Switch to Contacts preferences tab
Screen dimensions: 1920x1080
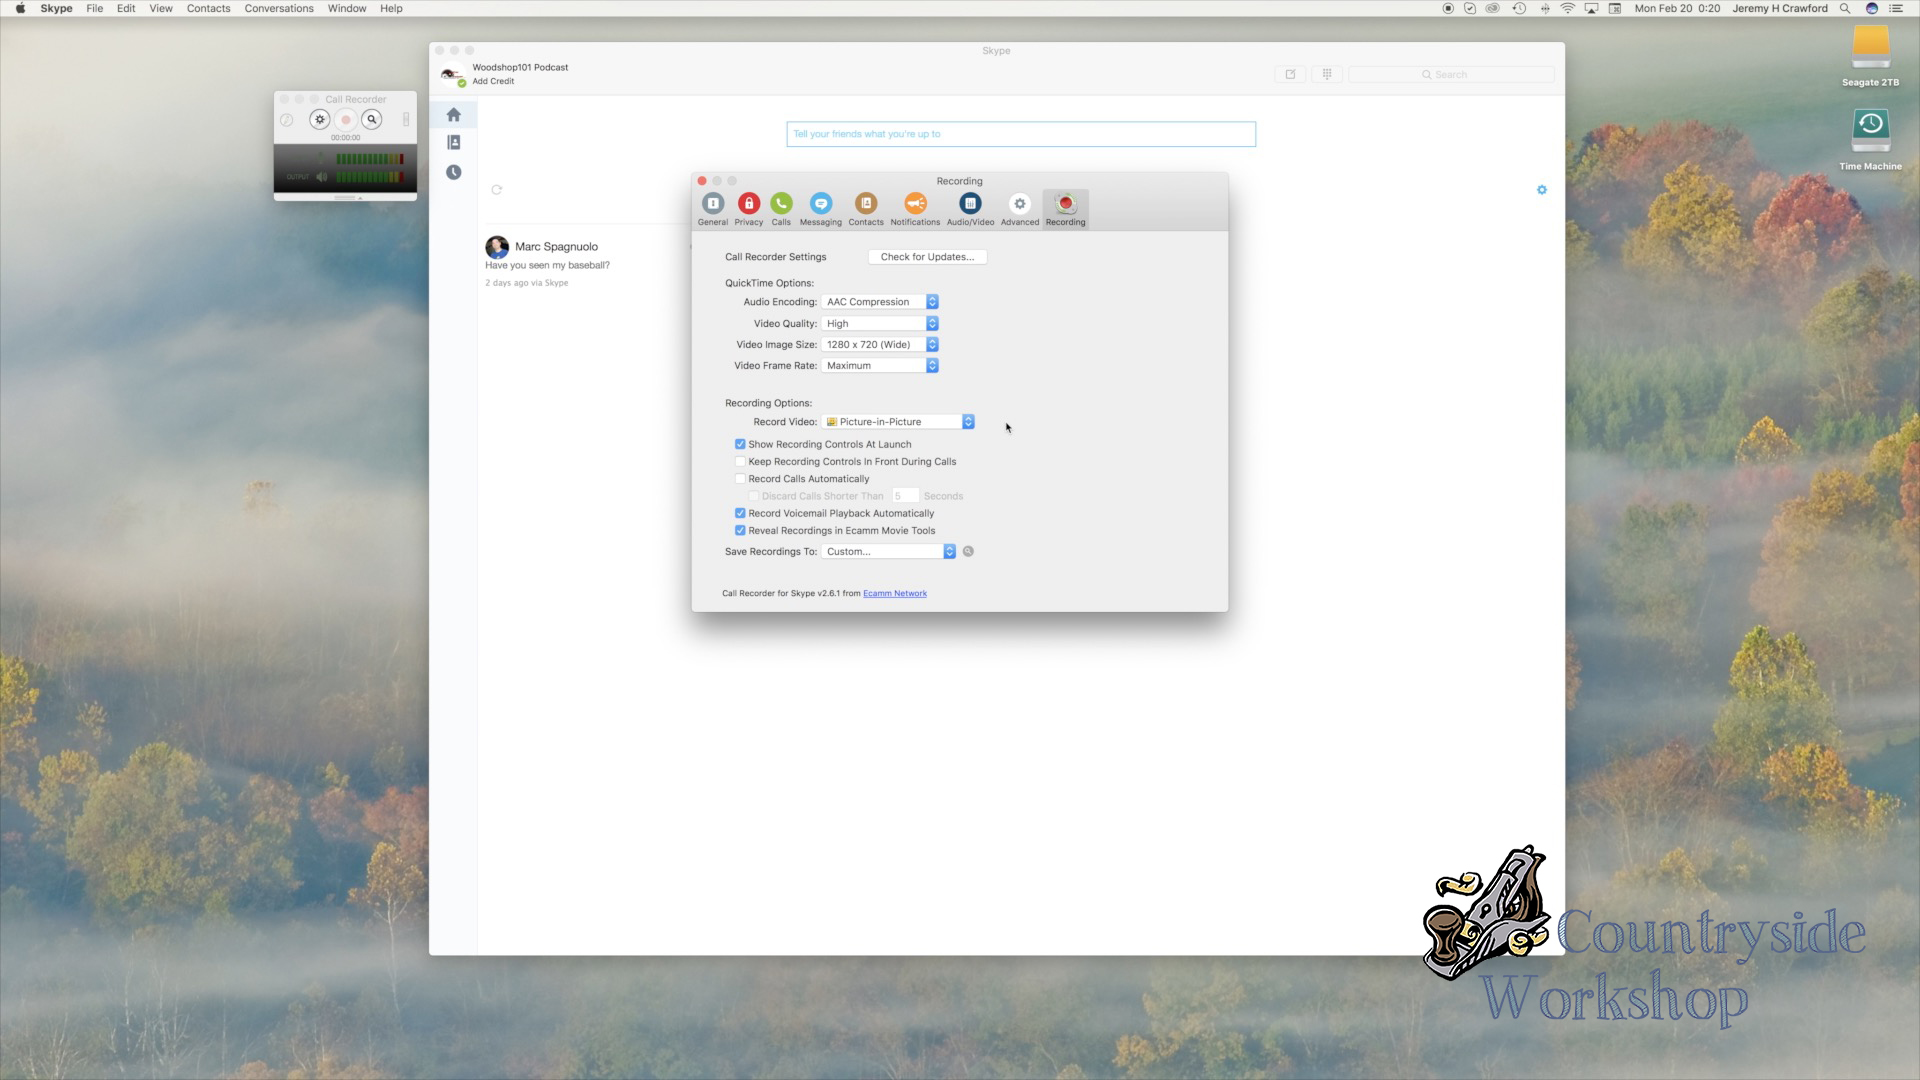(866, 209)
